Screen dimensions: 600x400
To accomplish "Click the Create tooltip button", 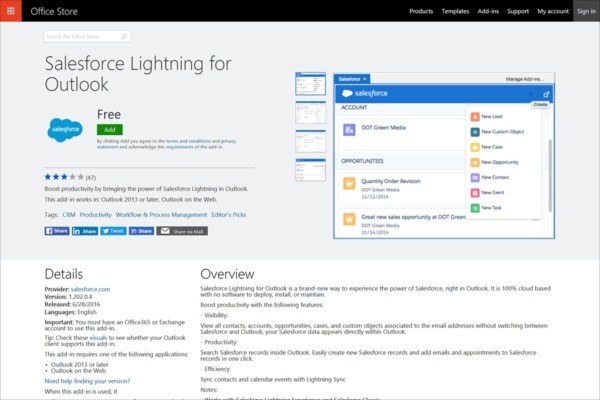I will [x=540, y=104].
